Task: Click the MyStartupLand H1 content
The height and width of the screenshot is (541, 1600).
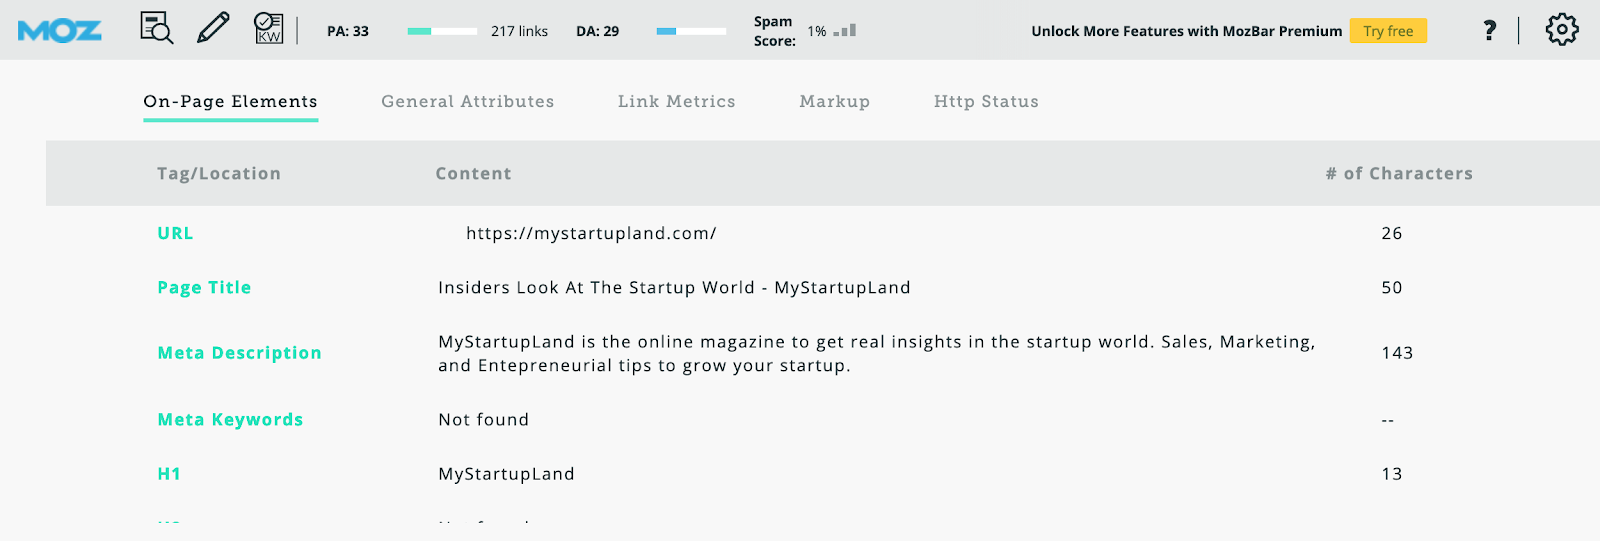Action: coord(506,474)
